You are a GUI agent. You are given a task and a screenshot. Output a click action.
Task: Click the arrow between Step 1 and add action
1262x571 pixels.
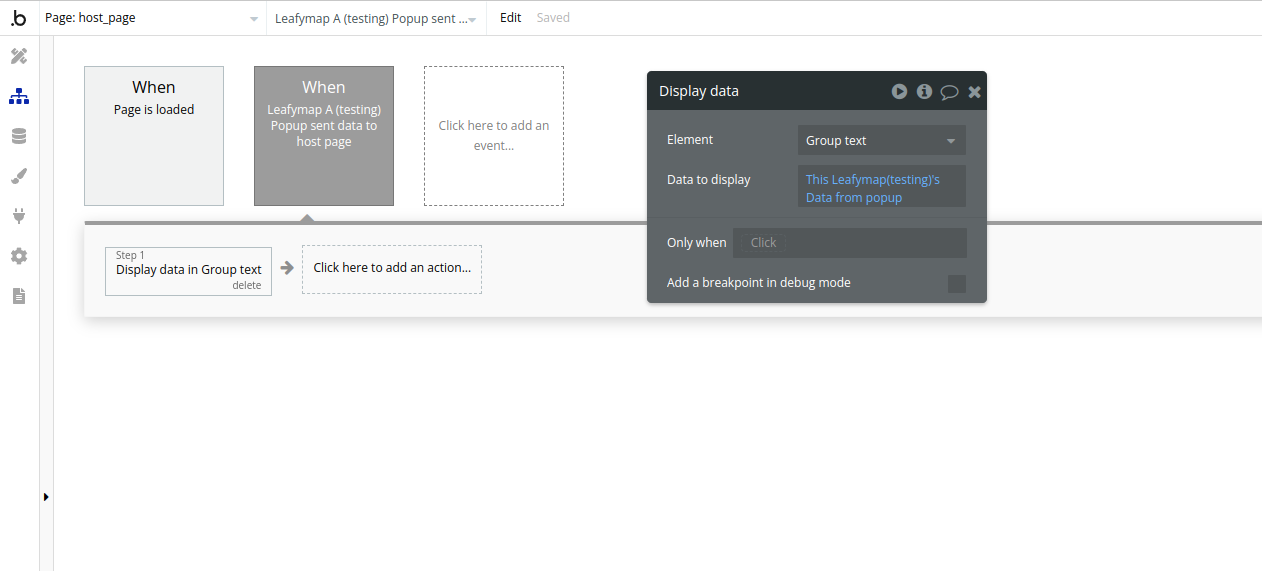click(x=287, y=268)
